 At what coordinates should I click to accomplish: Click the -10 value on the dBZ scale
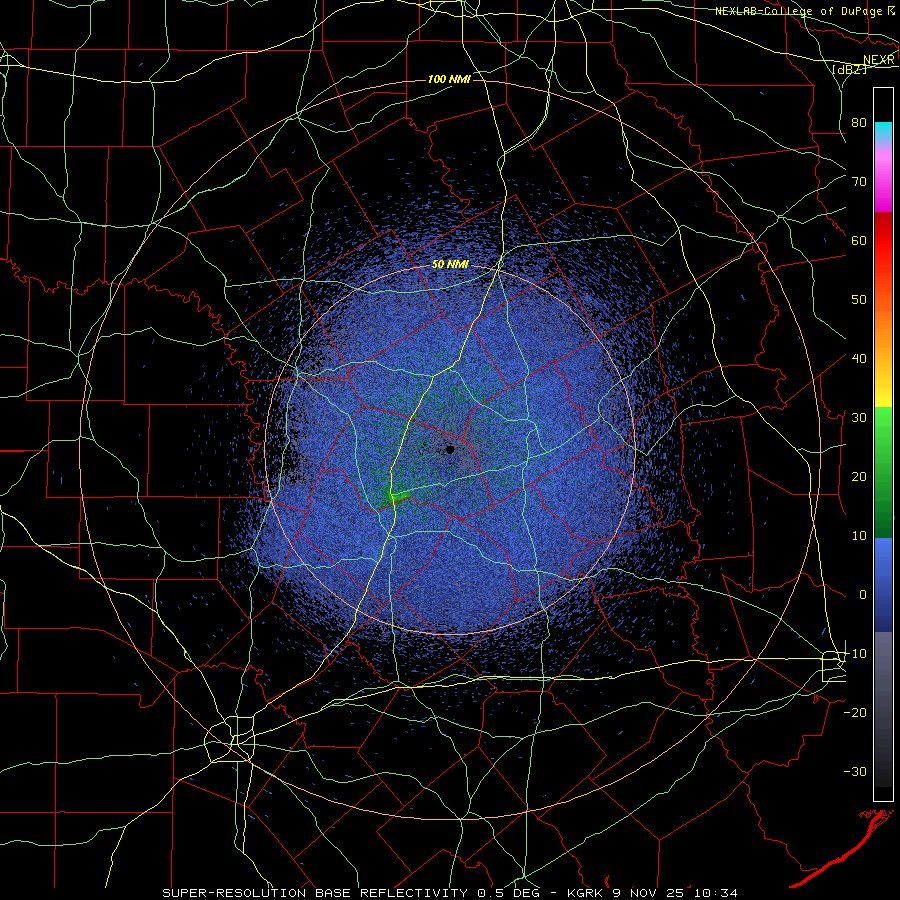tap(855, 653)
